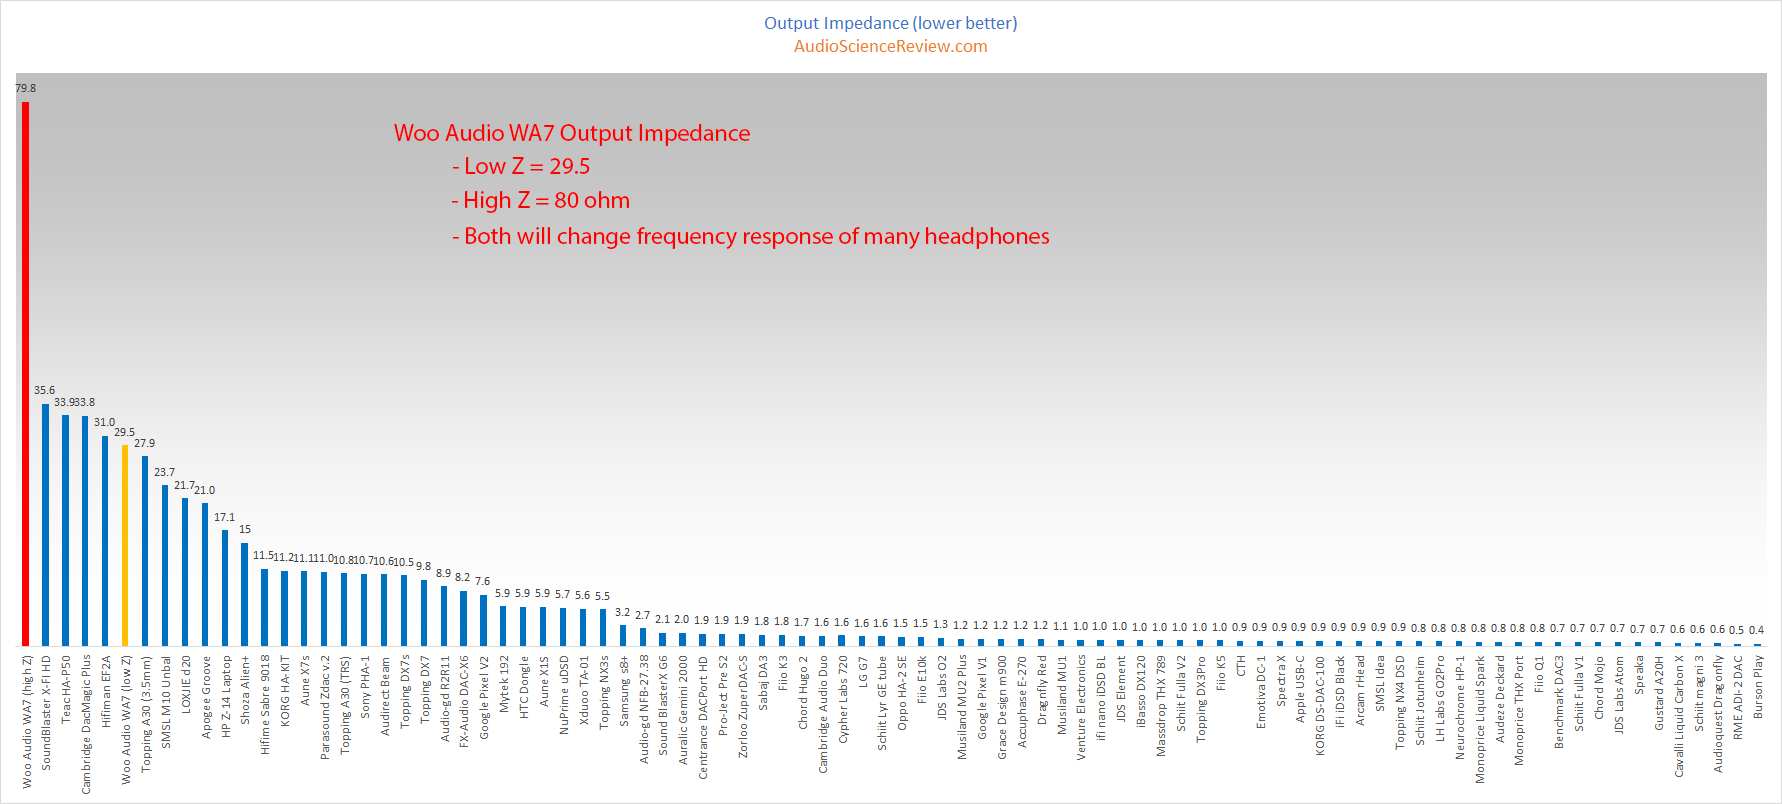Select the 'JDS Labs O2' axis label
Screen dimensions: 1782x804
pos(942,688)
